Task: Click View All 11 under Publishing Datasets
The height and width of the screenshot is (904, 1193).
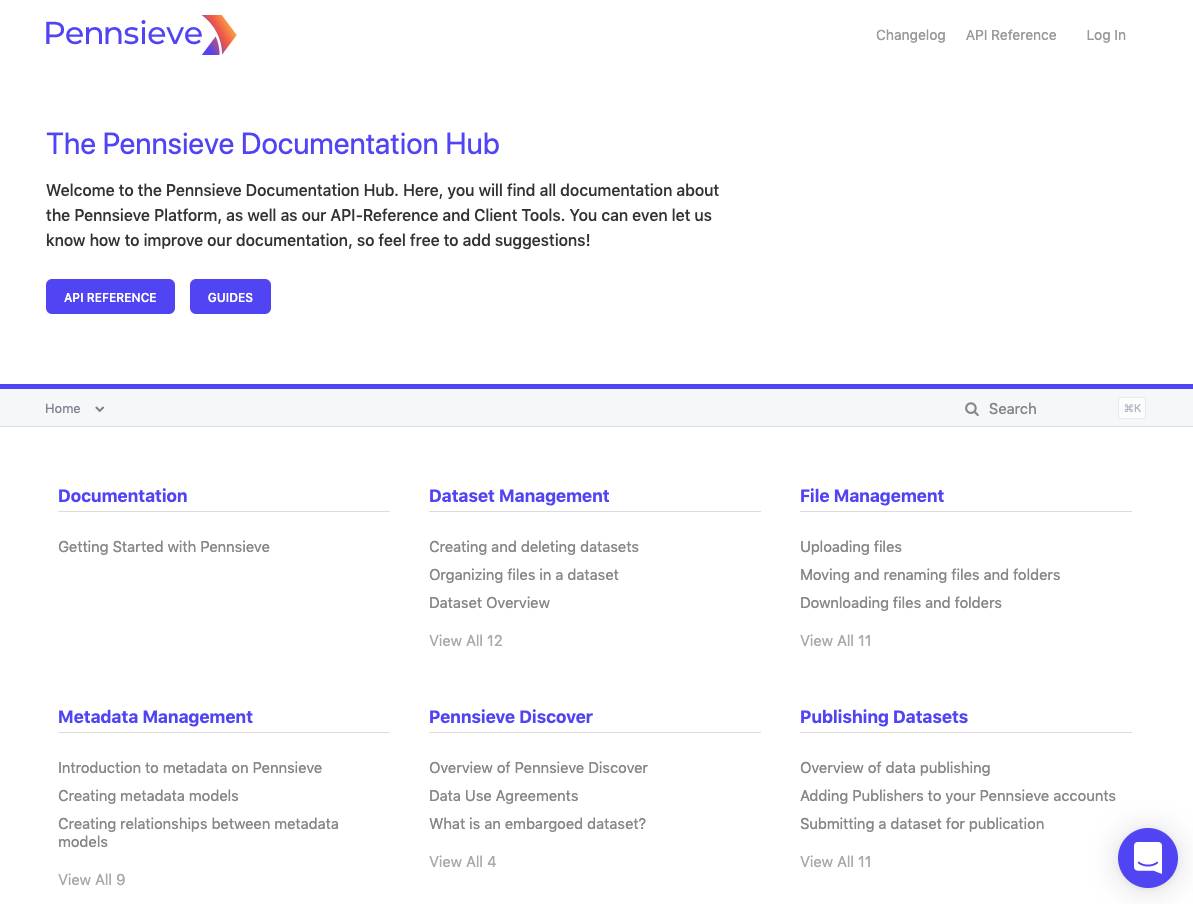Action: (x=835, y=862)
